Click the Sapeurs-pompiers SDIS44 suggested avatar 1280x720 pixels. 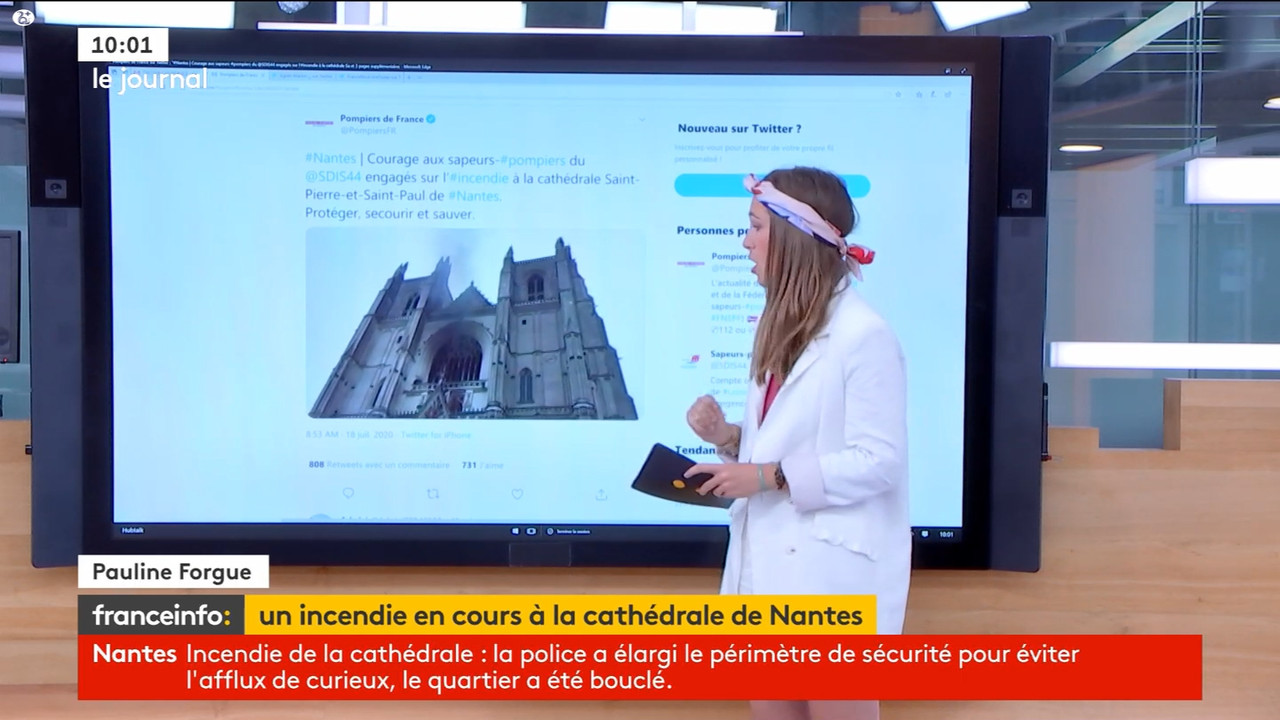click(690, 361)
